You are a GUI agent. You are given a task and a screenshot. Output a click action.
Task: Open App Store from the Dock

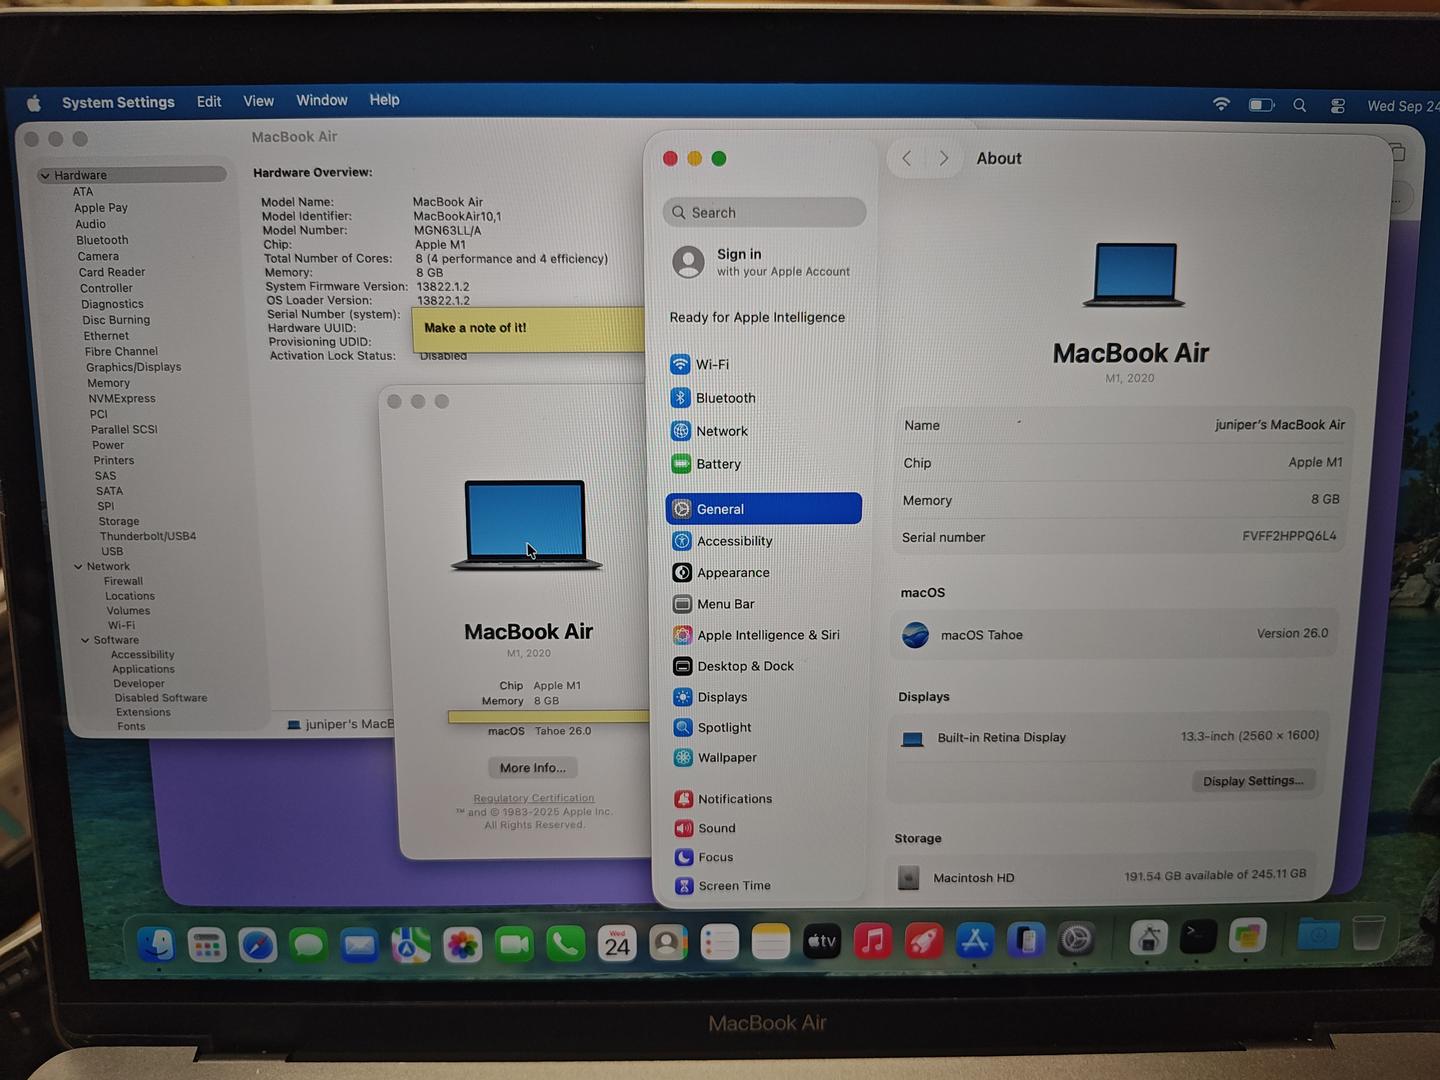975,940
